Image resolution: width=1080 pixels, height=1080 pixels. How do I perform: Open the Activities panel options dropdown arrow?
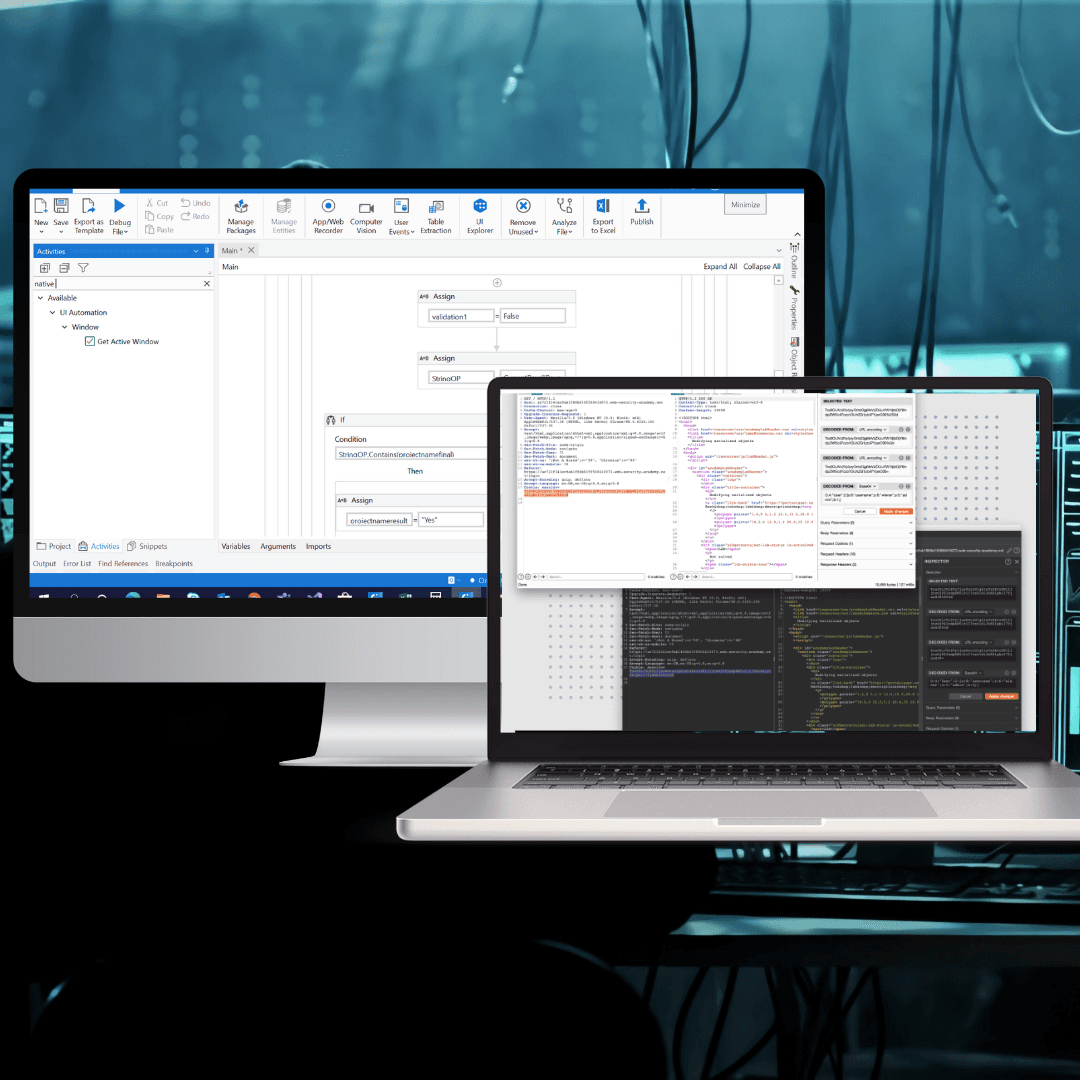pyautogui.click(x=196, y=251)
